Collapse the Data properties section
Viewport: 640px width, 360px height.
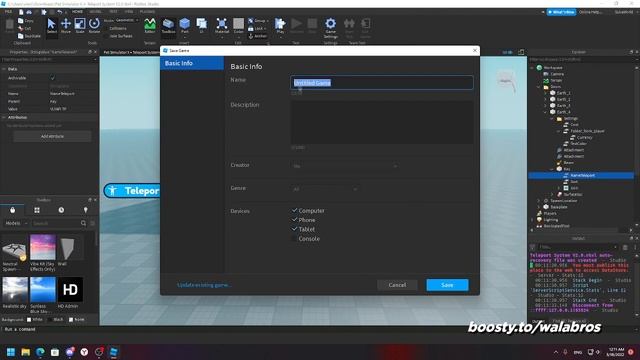4,69
